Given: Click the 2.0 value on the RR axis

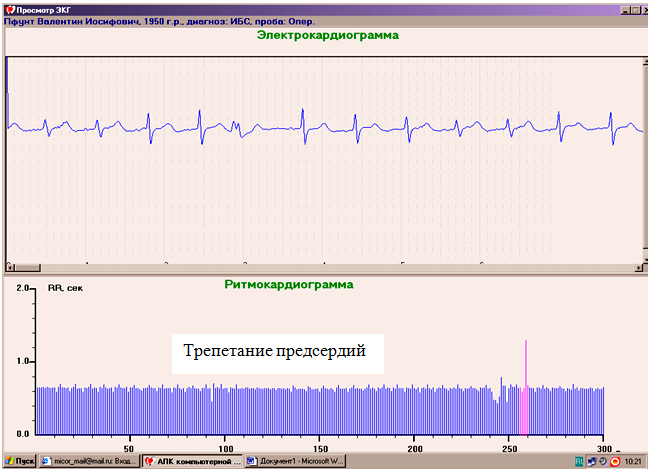Looking at the screenshot, I should click(22, 288).
